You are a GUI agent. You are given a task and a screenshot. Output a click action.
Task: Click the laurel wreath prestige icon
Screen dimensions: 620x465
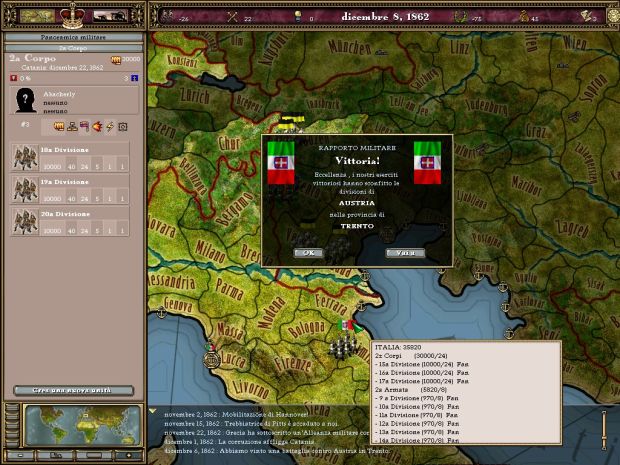[460, 17]
